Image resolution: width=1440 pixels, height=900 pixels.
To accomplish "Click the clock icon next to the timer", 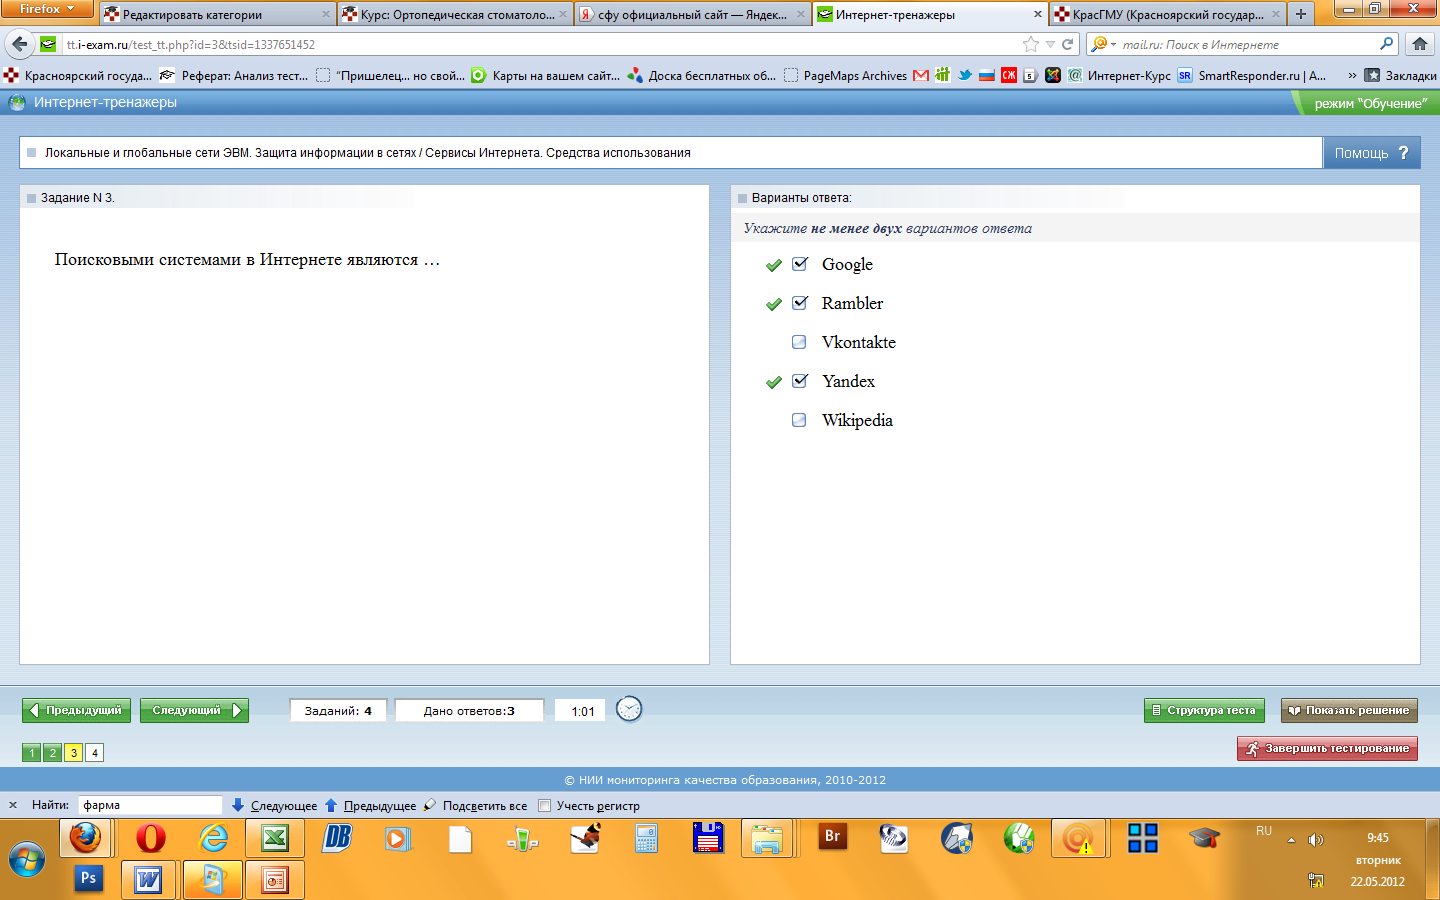I will click(x=629, y=709).
